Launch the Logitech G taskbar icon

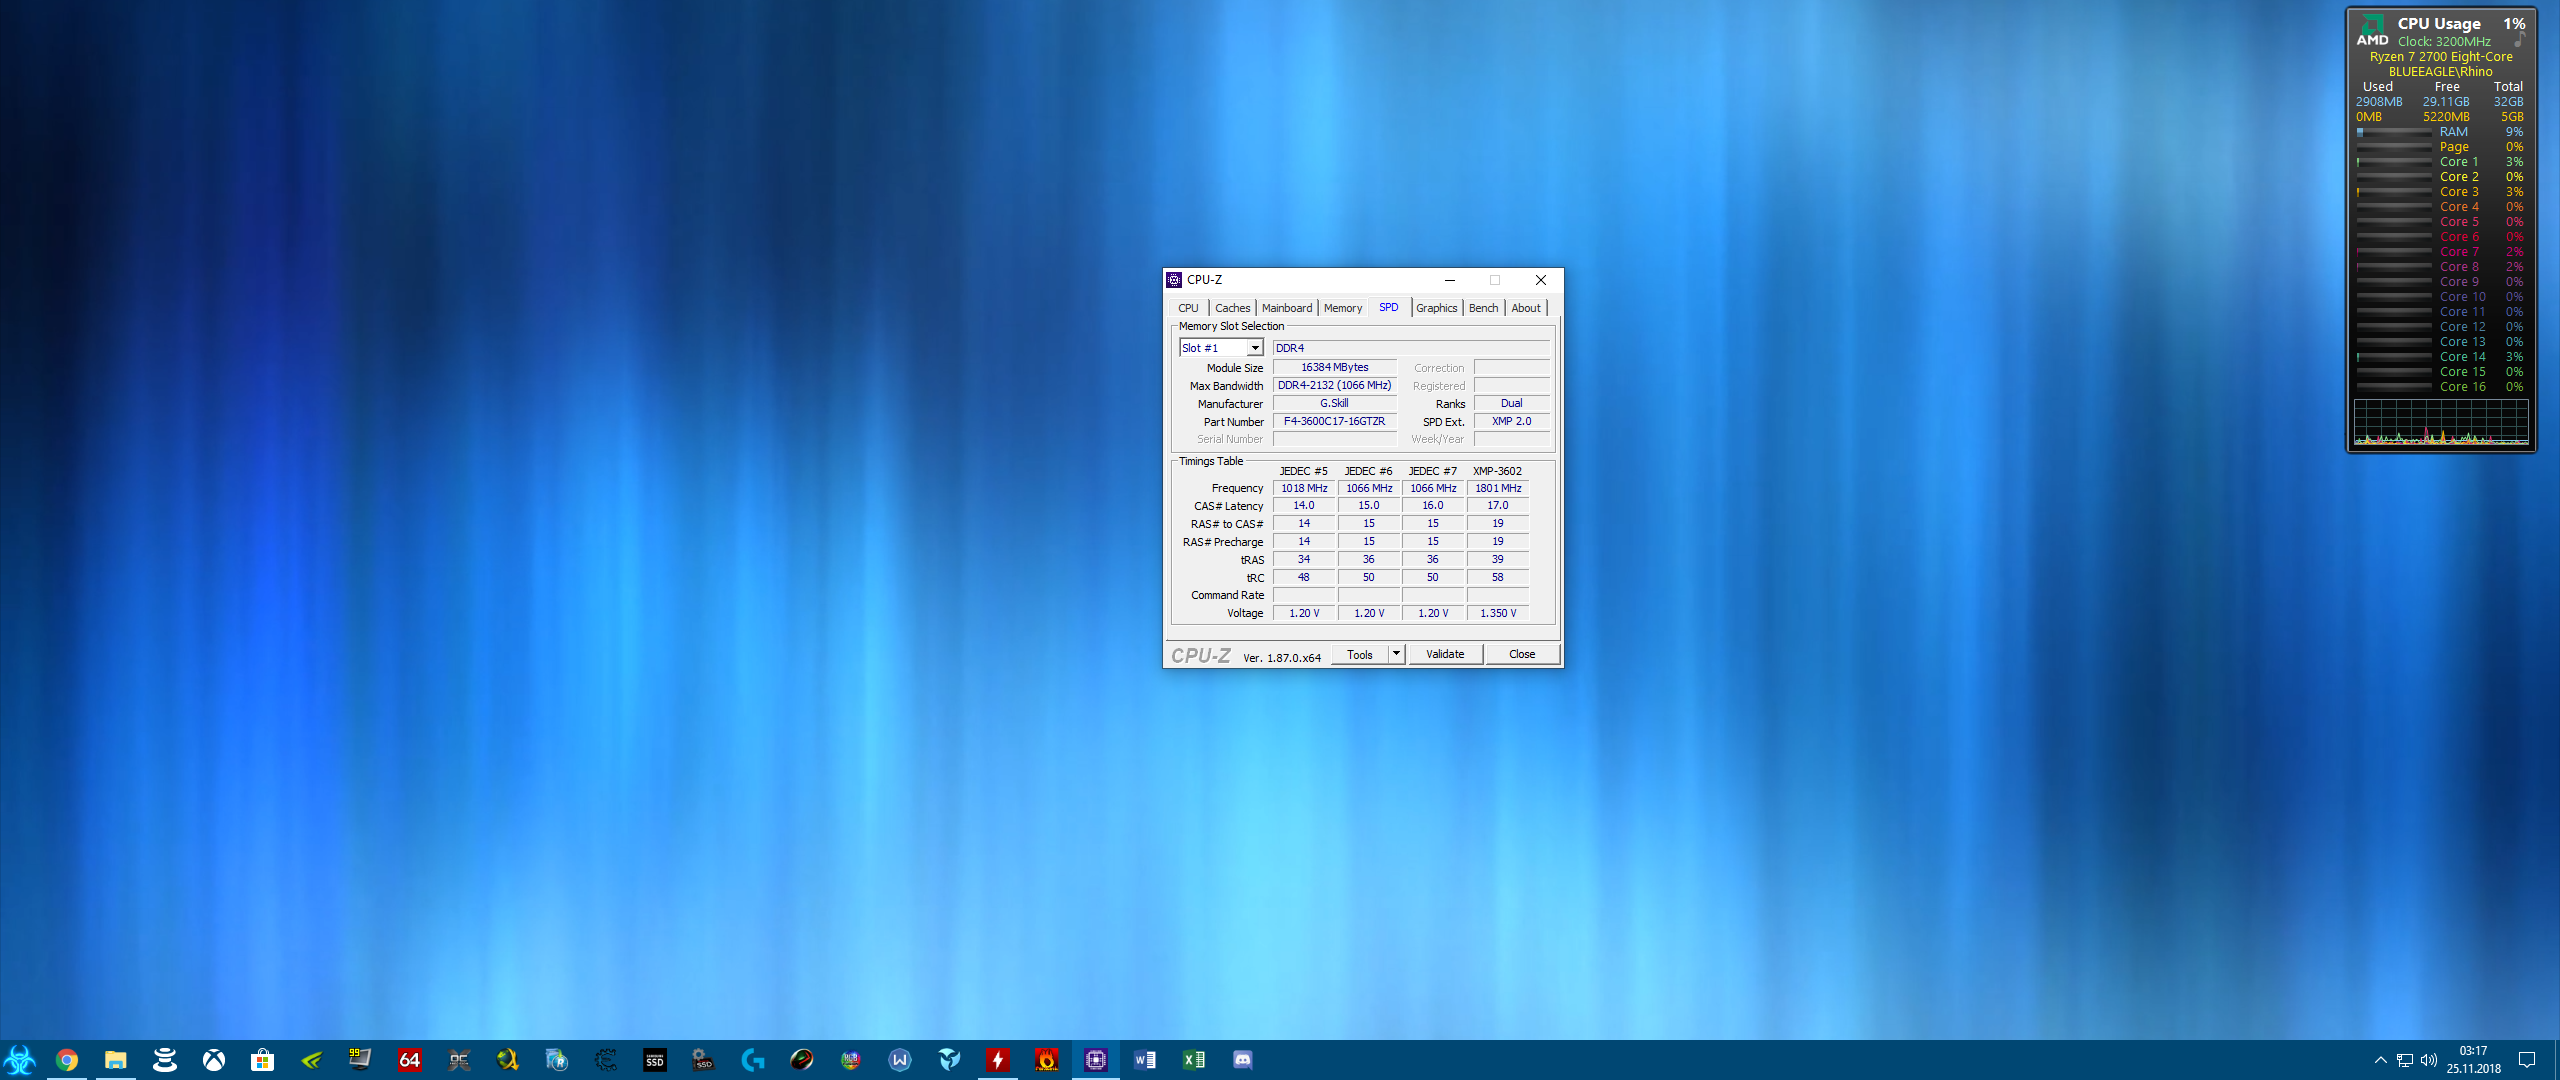click(753, 1060)
